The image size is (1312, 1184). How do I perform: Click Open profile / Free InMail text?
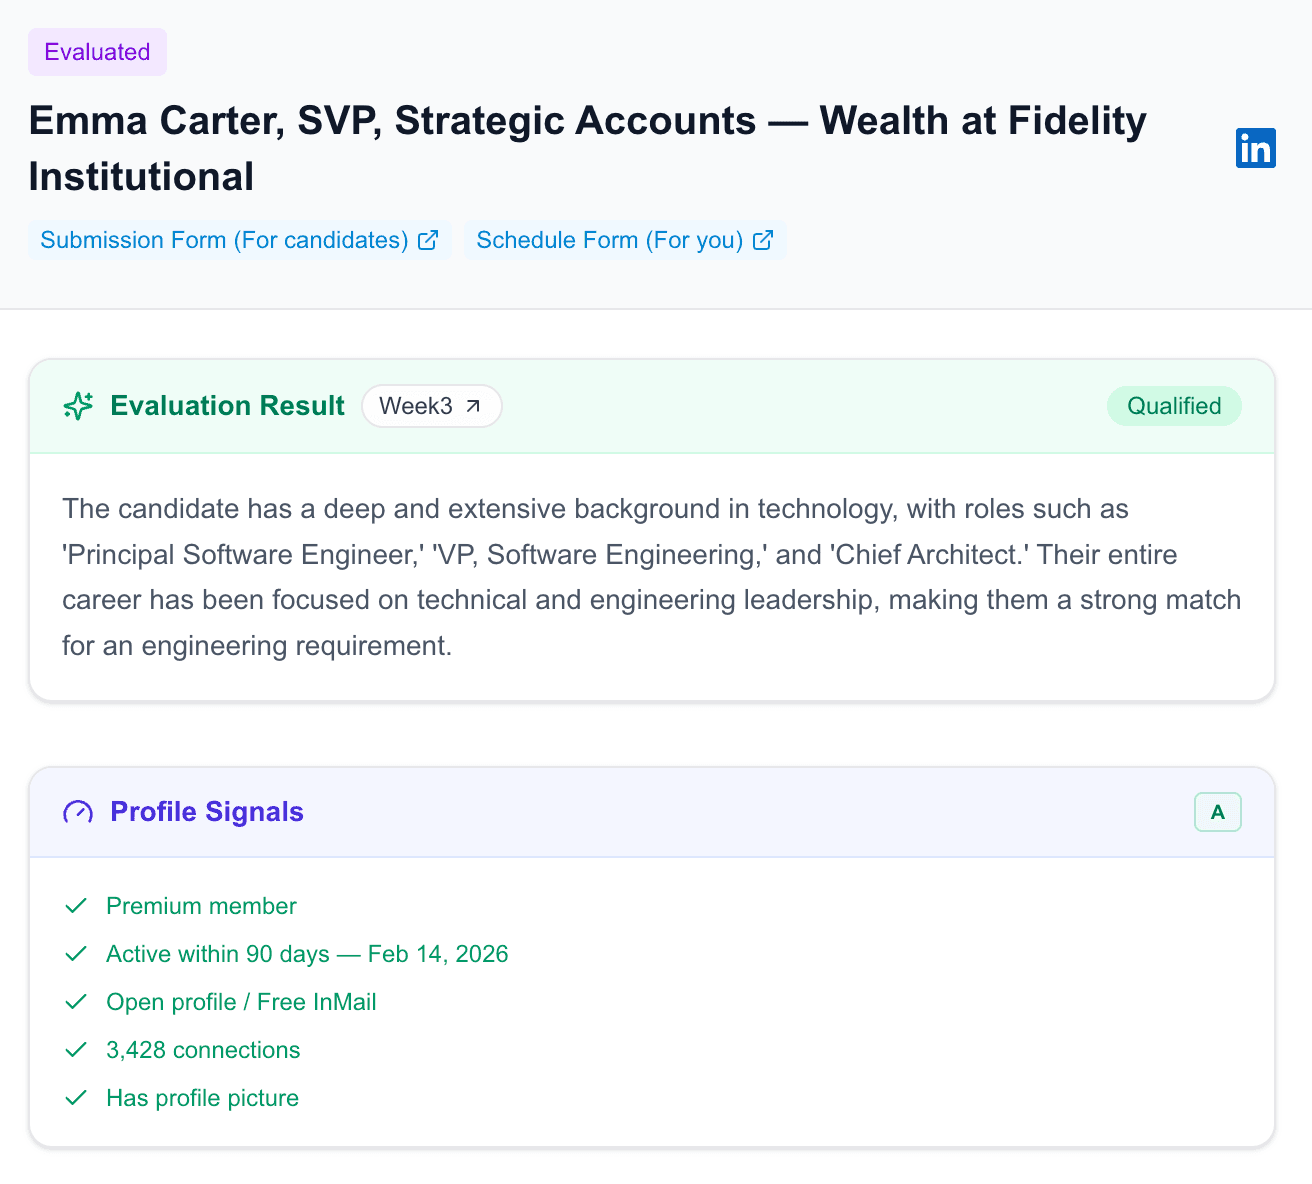(242, 1002)
